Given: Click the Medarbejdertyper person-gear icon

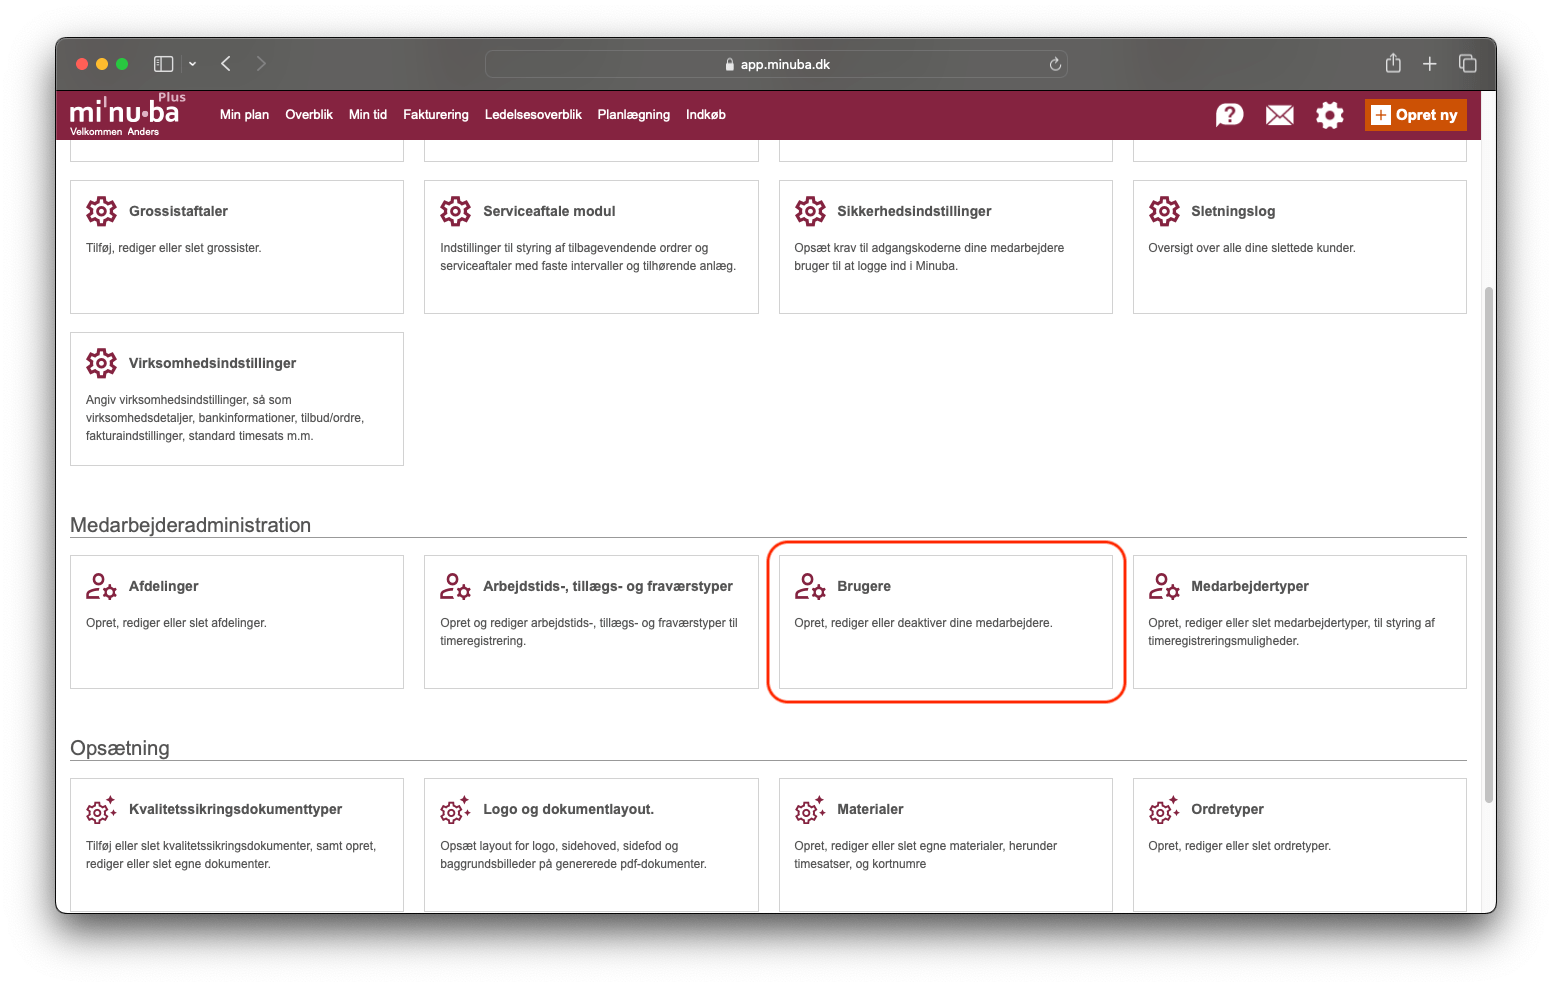Looking at the screenshot, I should click(x=1164, y=586).
